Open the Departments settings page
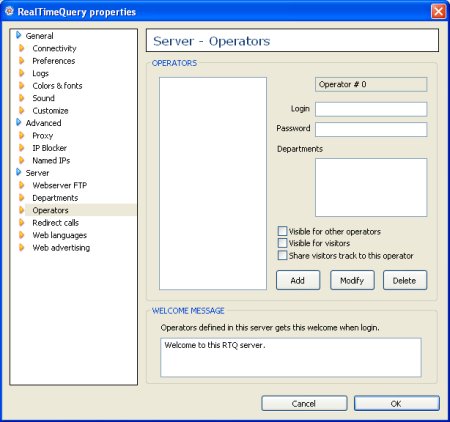The height and width of the screenshot is (422, 450). click(55, 198)
